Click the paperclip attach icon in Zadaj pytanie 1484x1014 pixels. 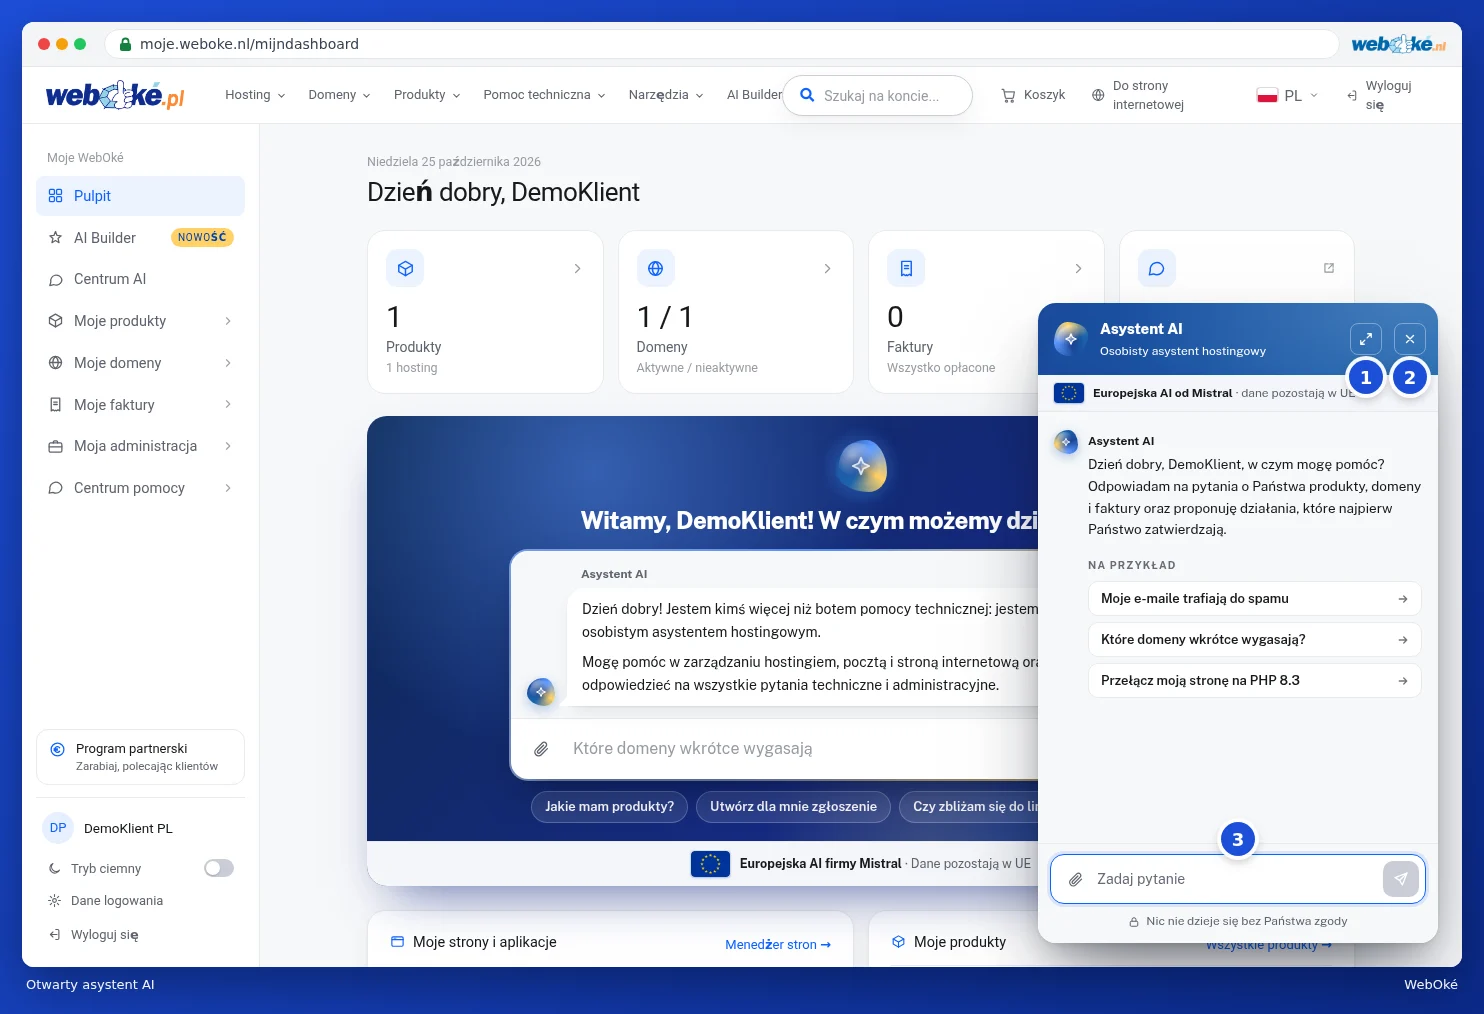(x=1075, y=880)
